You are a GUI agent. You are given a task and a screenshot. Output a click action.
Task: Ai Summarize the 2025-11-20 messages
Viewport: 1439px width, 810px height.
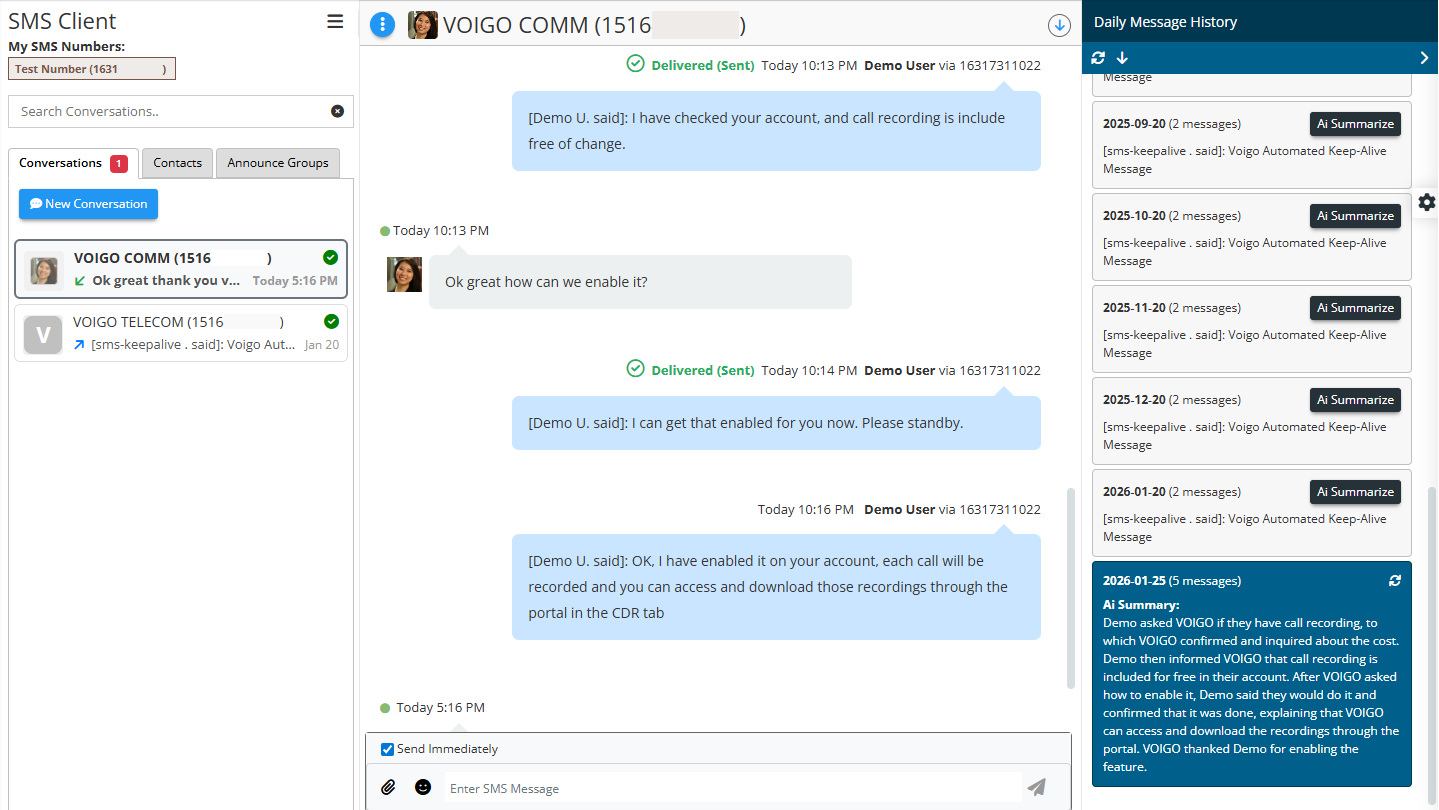click(x=1355, y=308)
